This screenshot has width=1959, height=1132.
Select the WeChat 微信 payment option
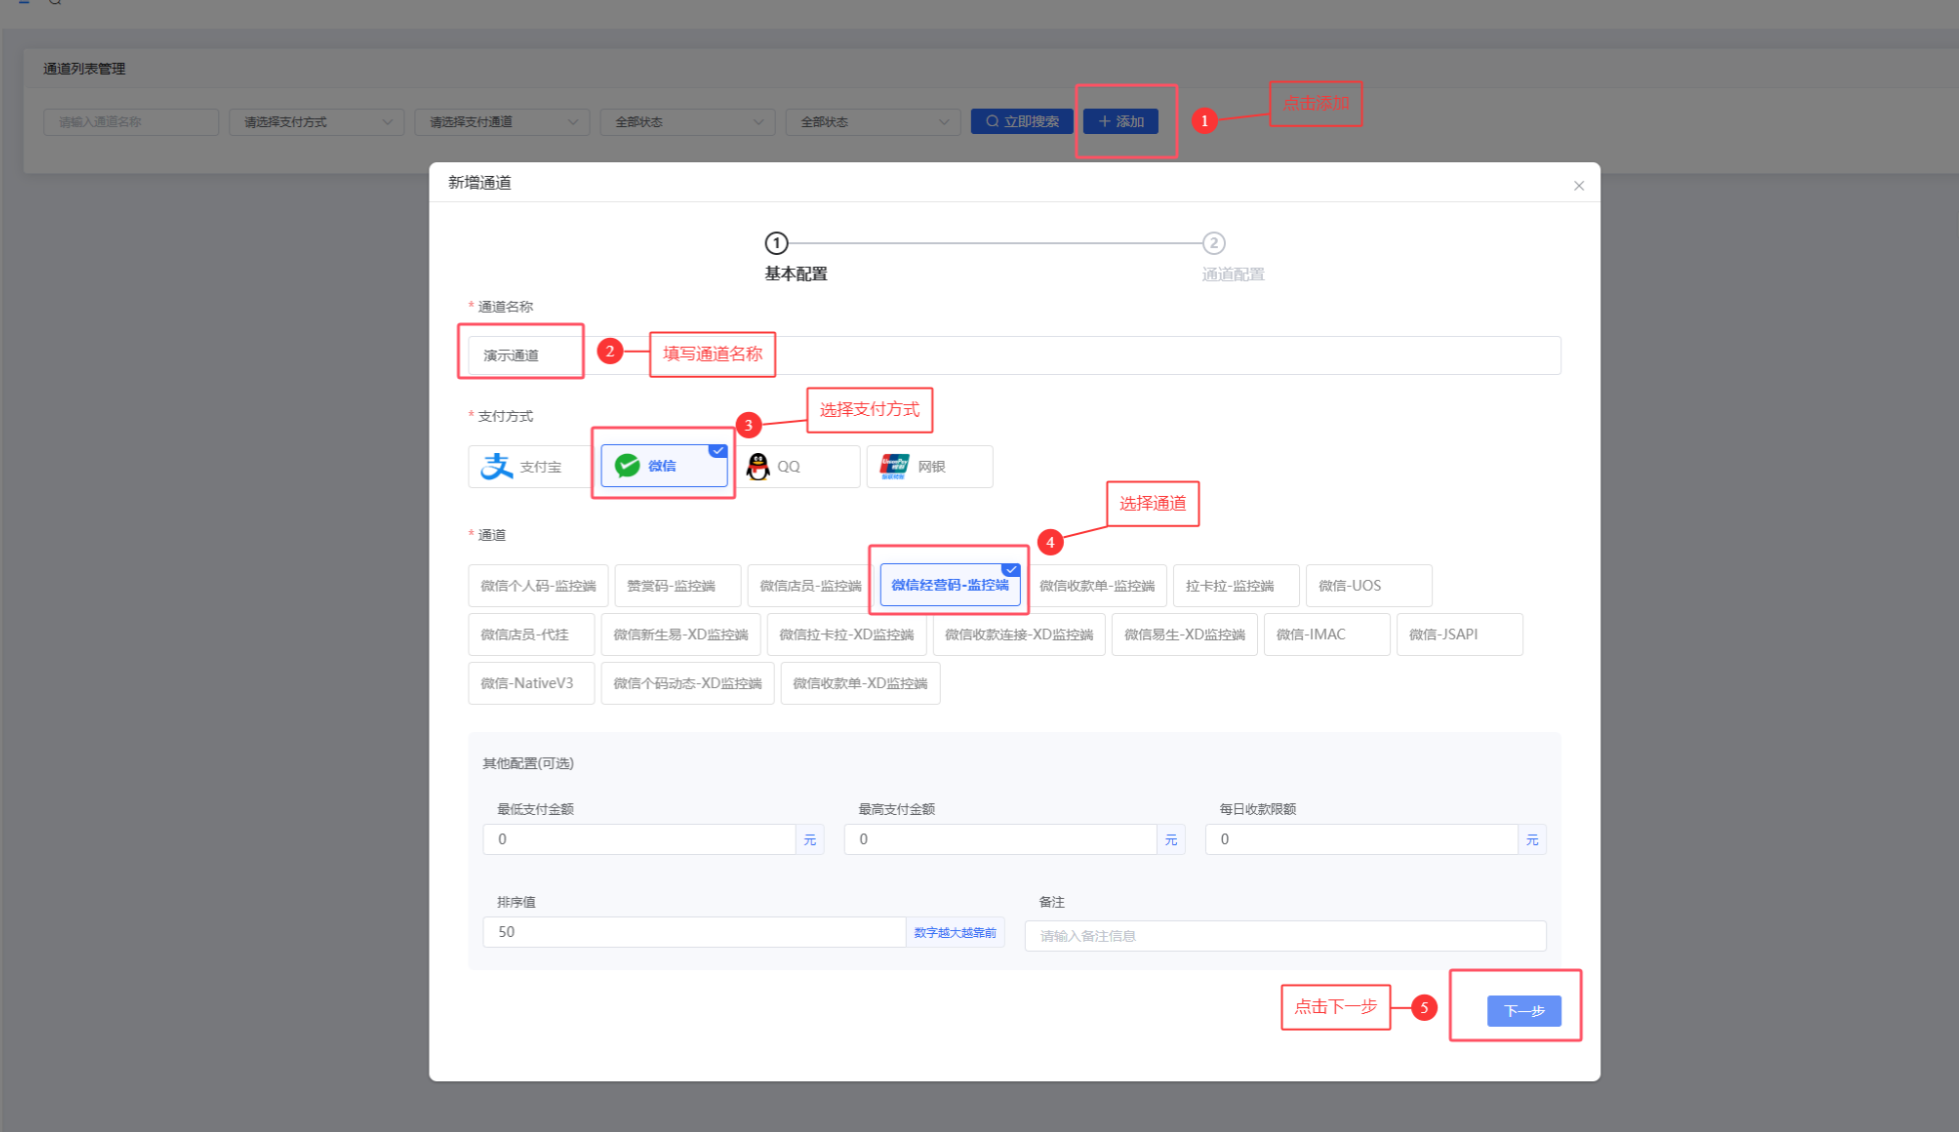[662, 466]
